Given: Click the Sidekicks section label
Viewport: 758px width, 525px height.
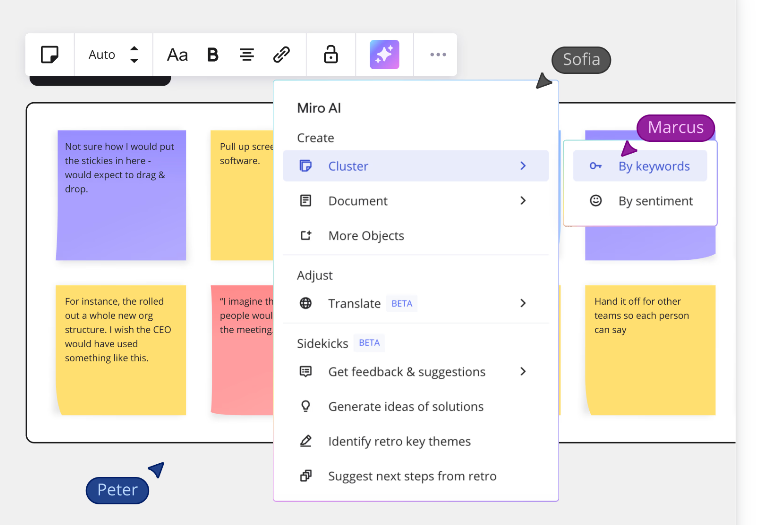Looking at the screenshot, I should pyautogui.click(x=322, y=343).
